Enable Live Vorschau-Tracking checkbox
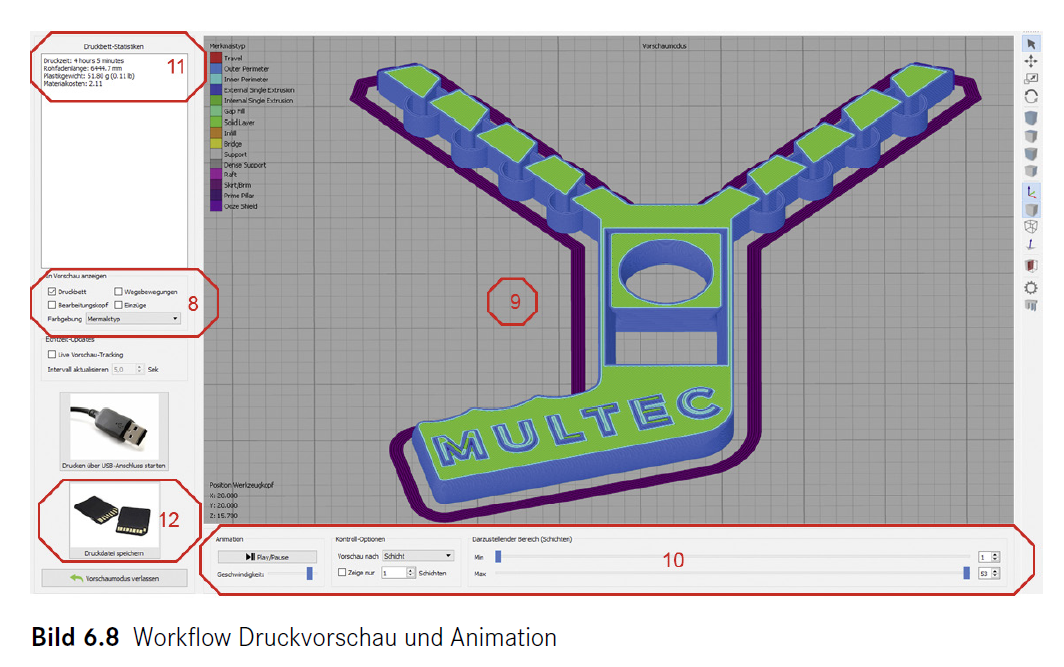The image size is (1064, 667). (52, 354)
